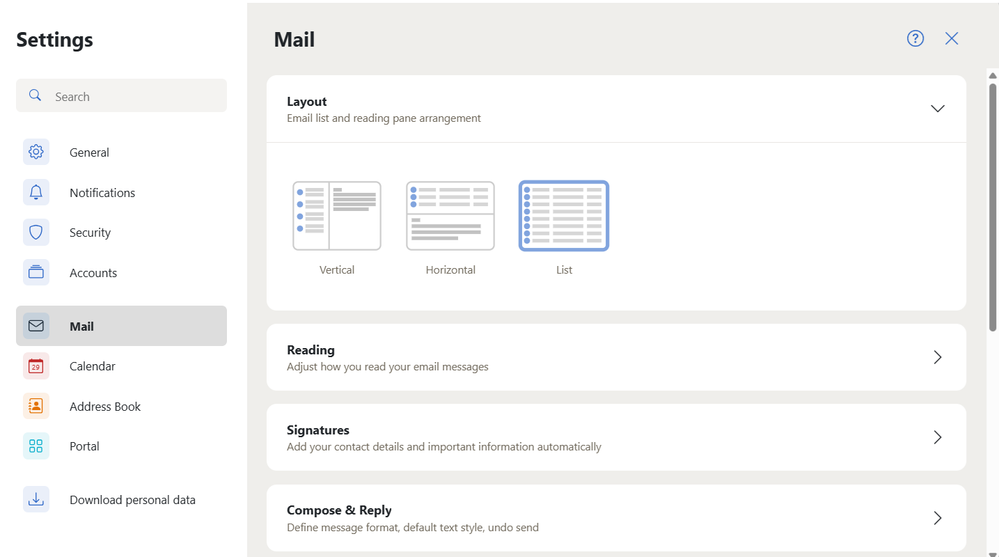Click the vertical scrollbar thumb

(x=992, y=205)
